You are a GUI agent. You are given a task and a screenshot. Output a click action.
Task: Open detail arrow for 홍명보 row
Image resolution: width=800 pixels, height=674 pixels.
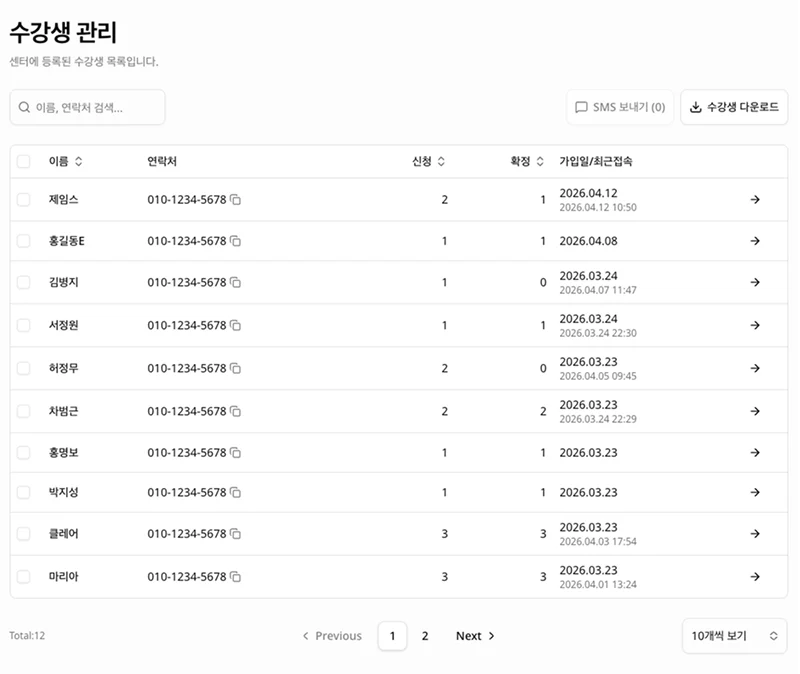(755, 453)
